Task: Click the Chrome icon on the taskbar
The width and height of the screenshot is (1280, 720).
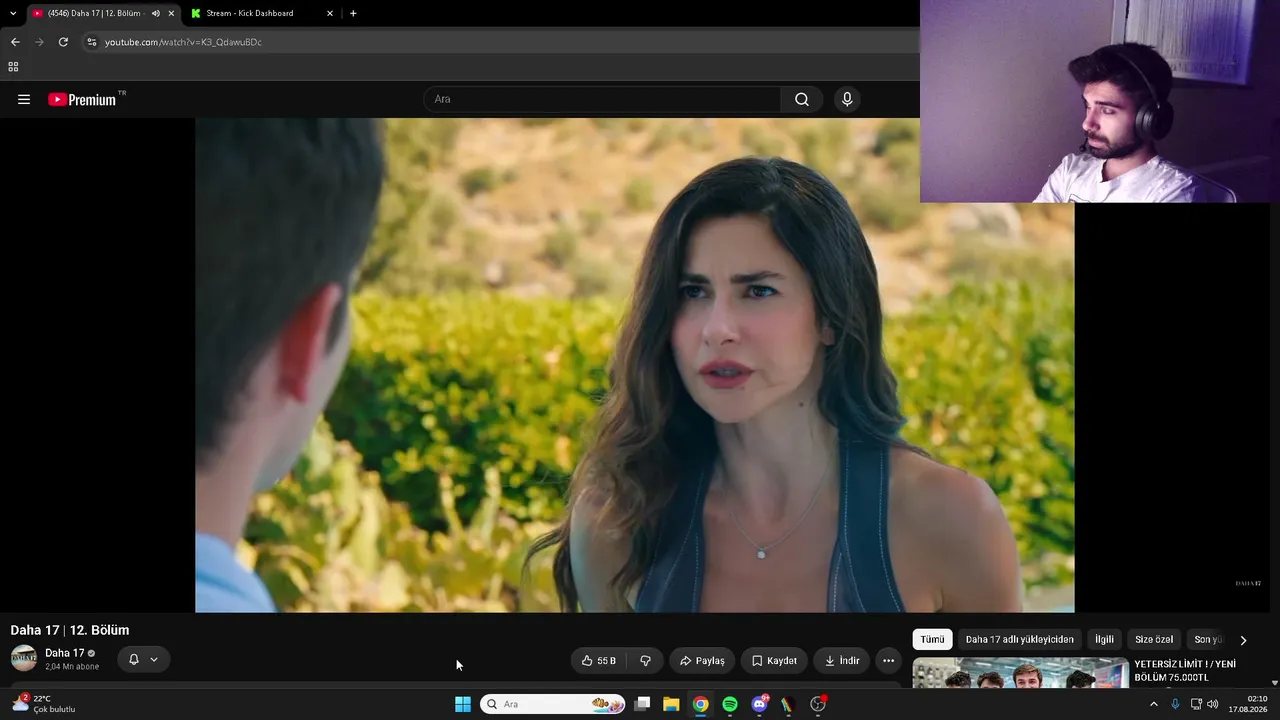Action: point(701,704)
